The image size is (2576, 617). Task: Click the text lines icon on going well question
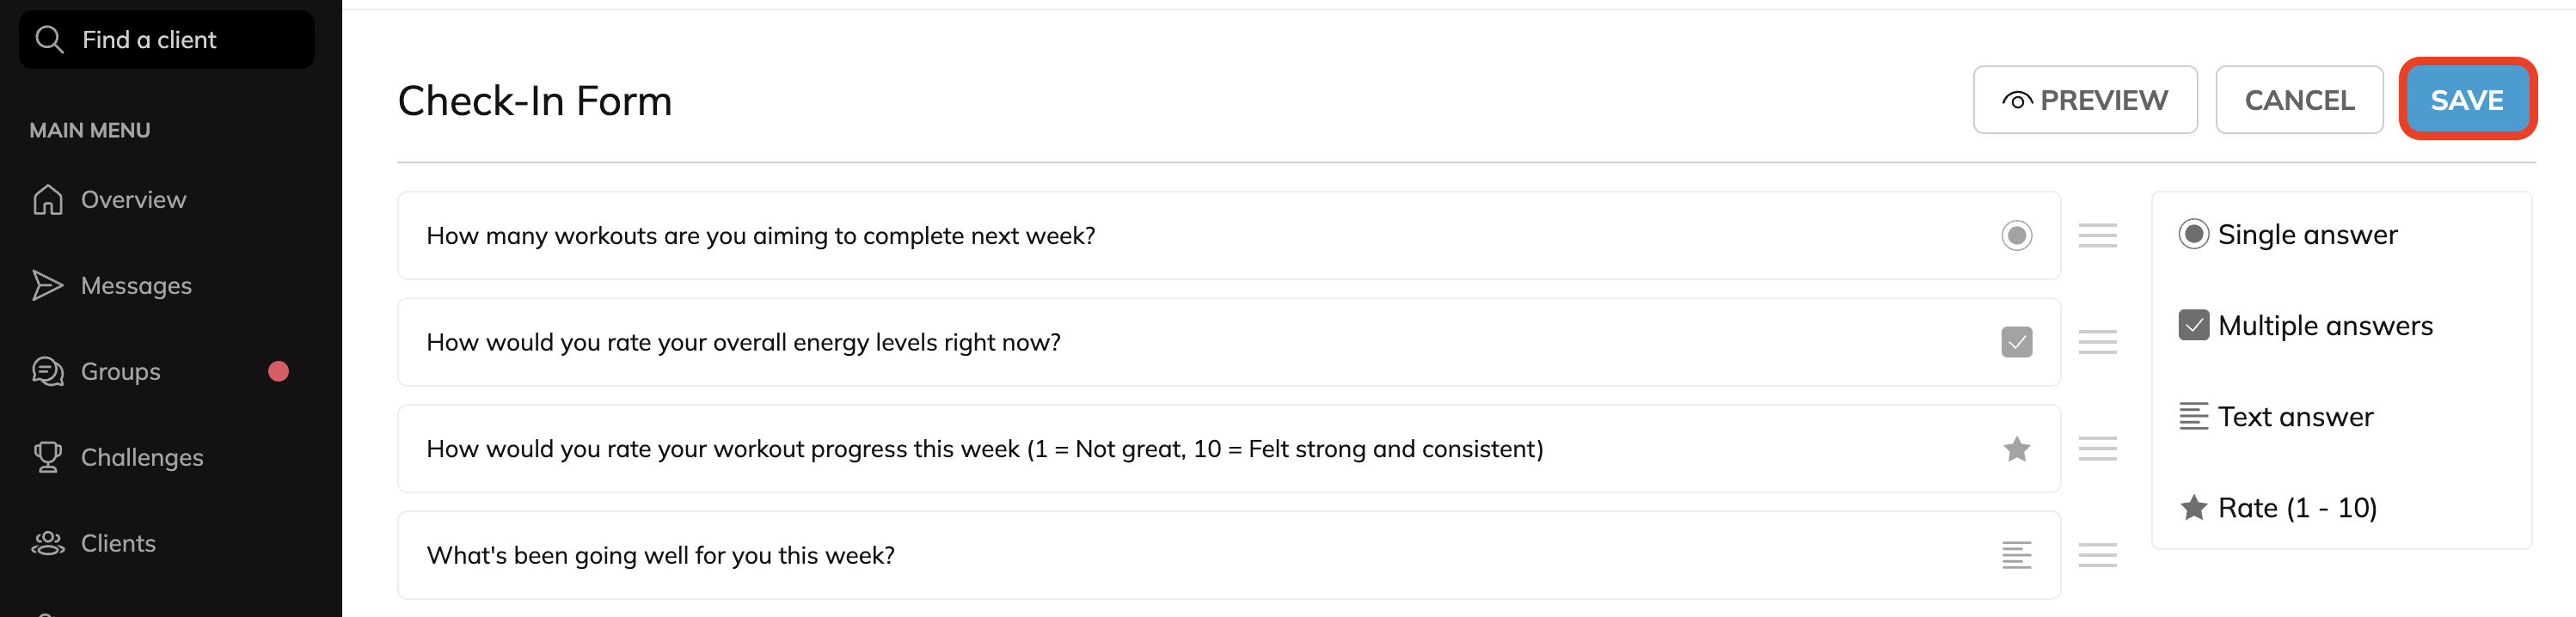[2016, 555]
